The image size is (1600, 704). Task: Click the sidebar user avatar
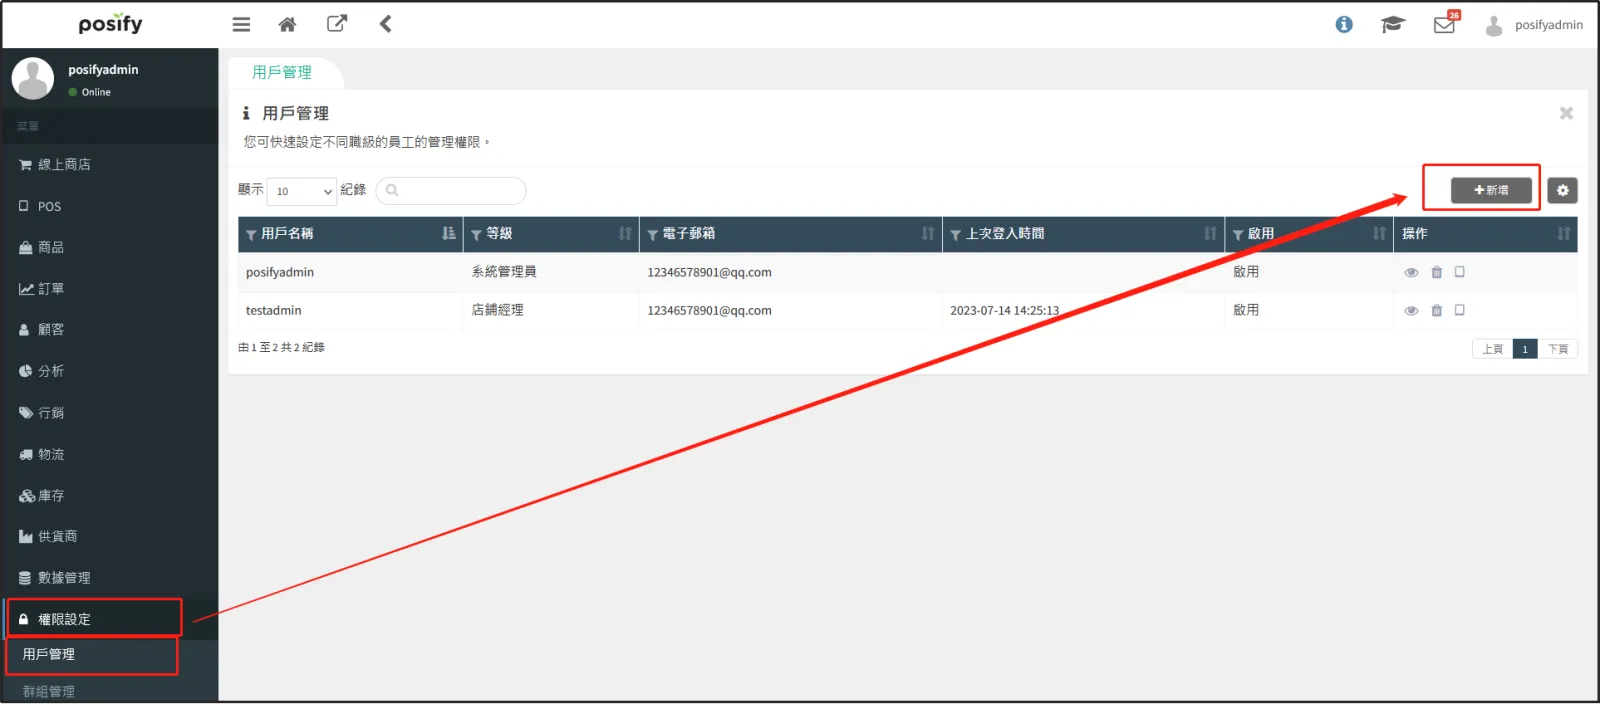point(33,78)
